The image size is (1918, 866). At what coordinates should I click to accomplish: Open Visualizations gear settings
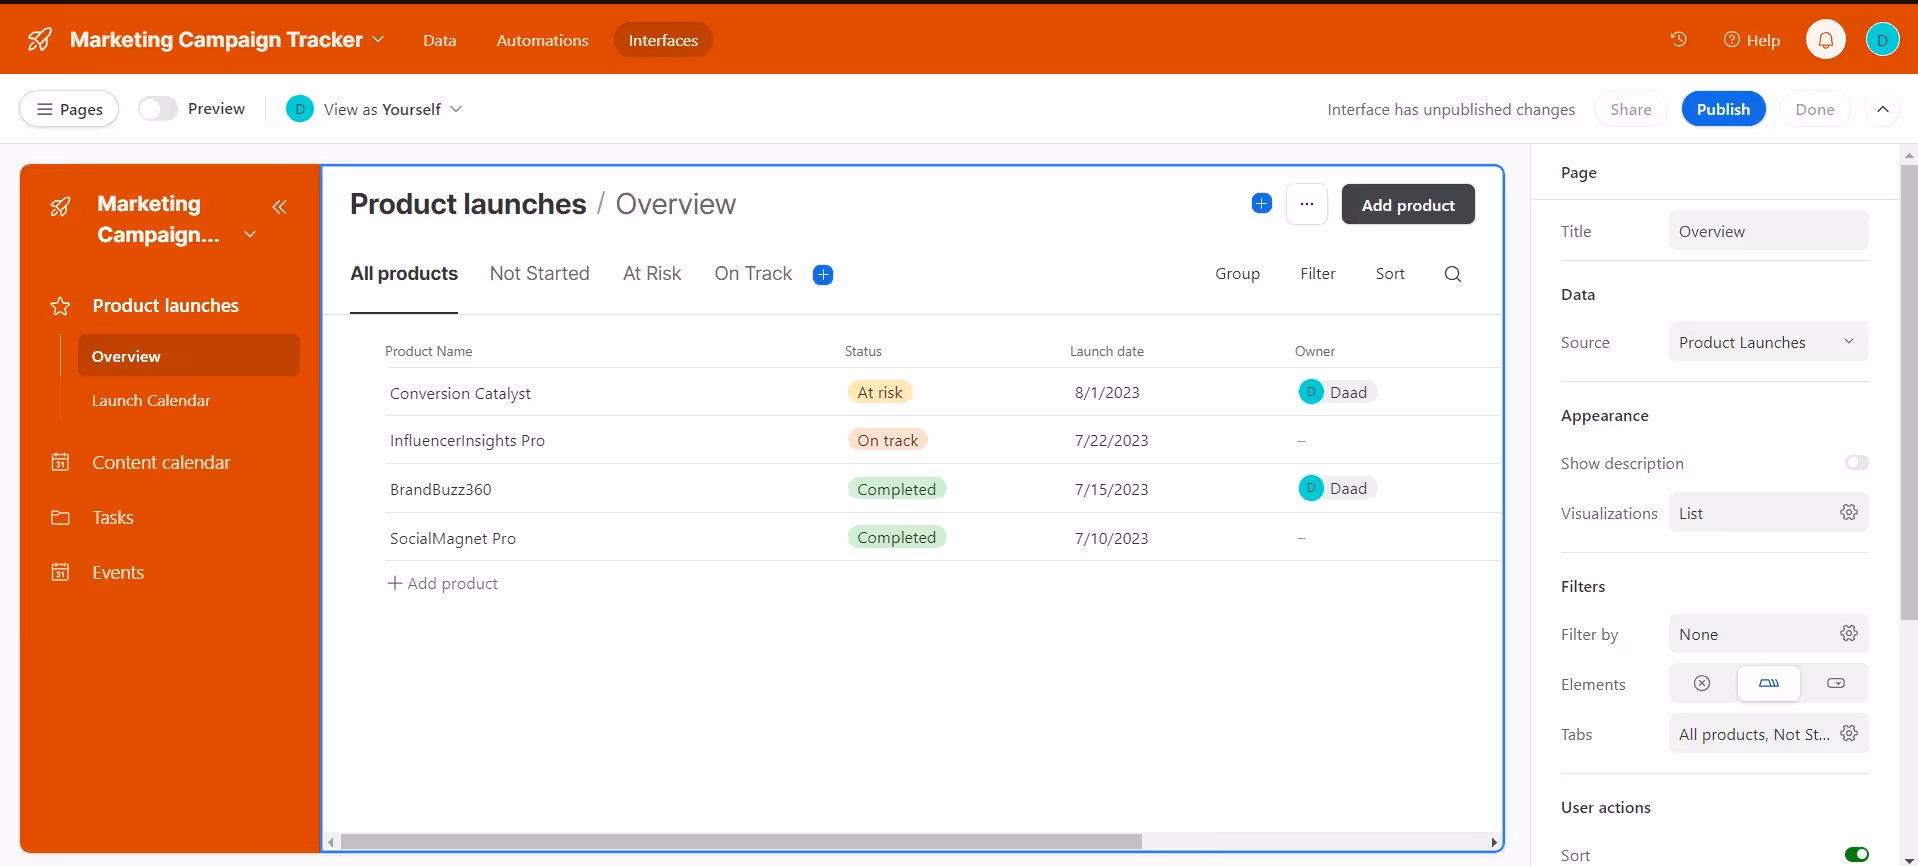(1849, 512)
